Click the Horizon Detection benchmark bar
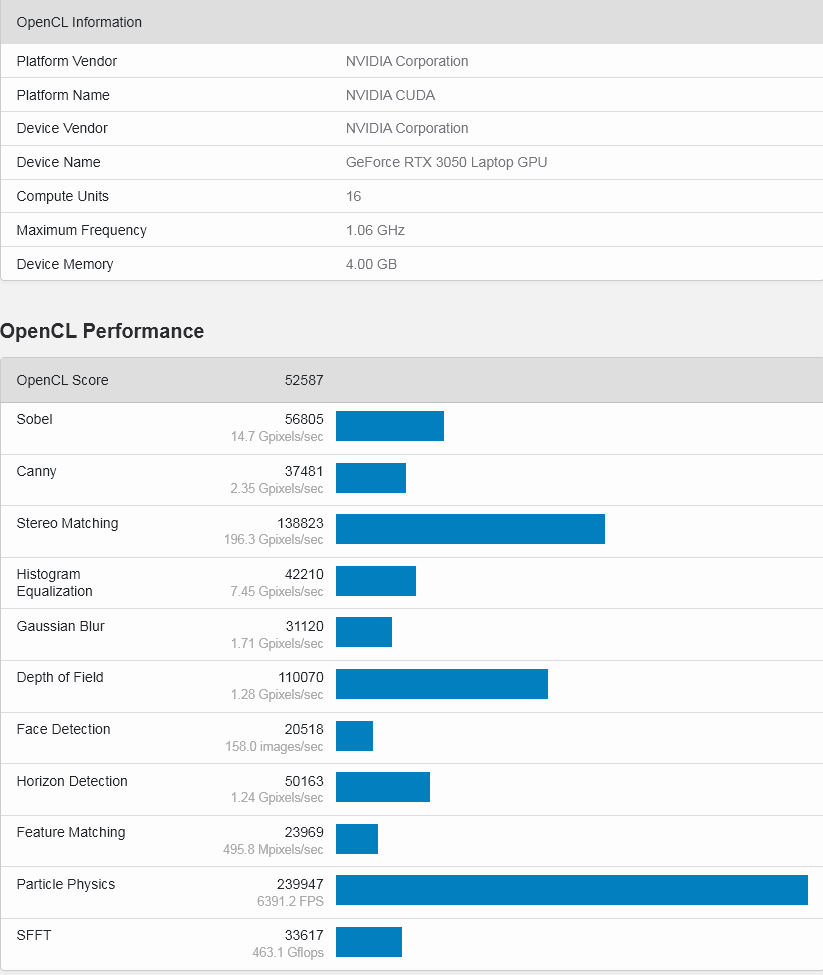The width and height of the screenshot is (823, 975). pos(382,787)
